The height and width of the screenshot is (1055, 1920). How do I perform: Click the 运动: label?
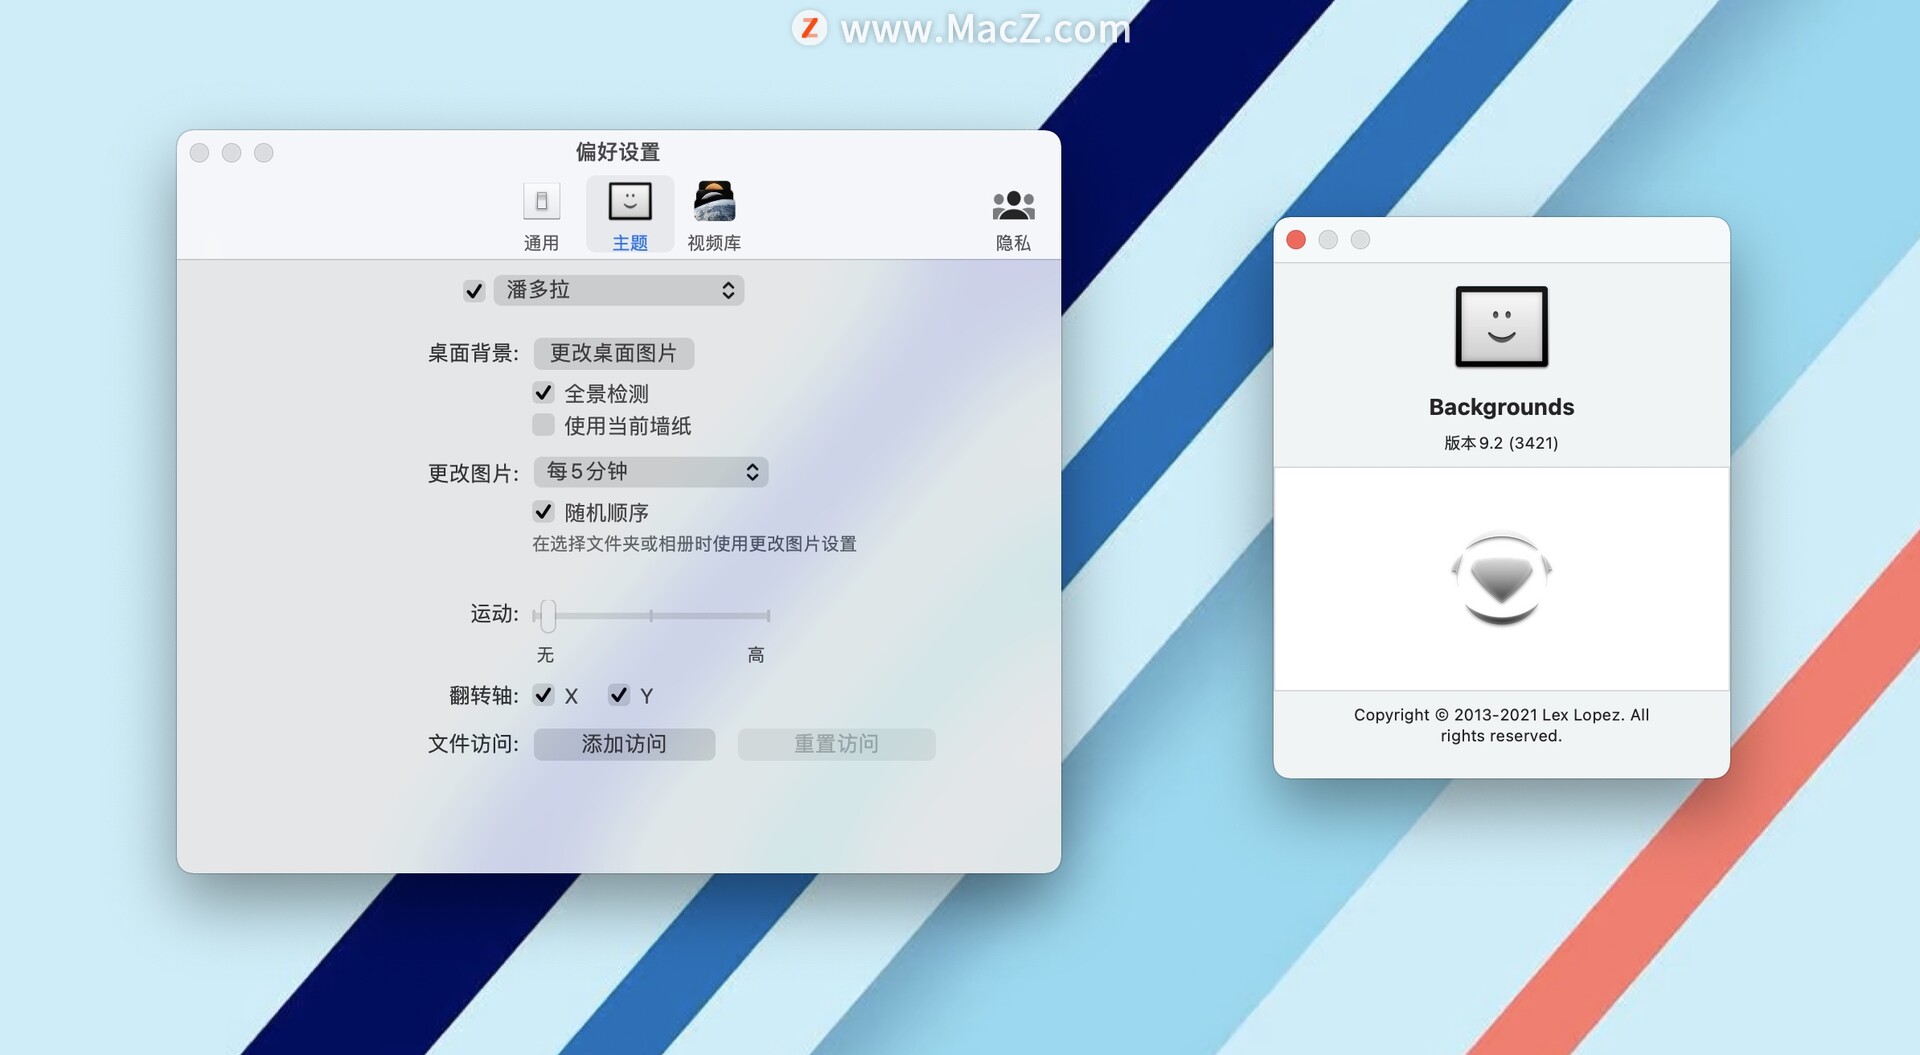494,614
